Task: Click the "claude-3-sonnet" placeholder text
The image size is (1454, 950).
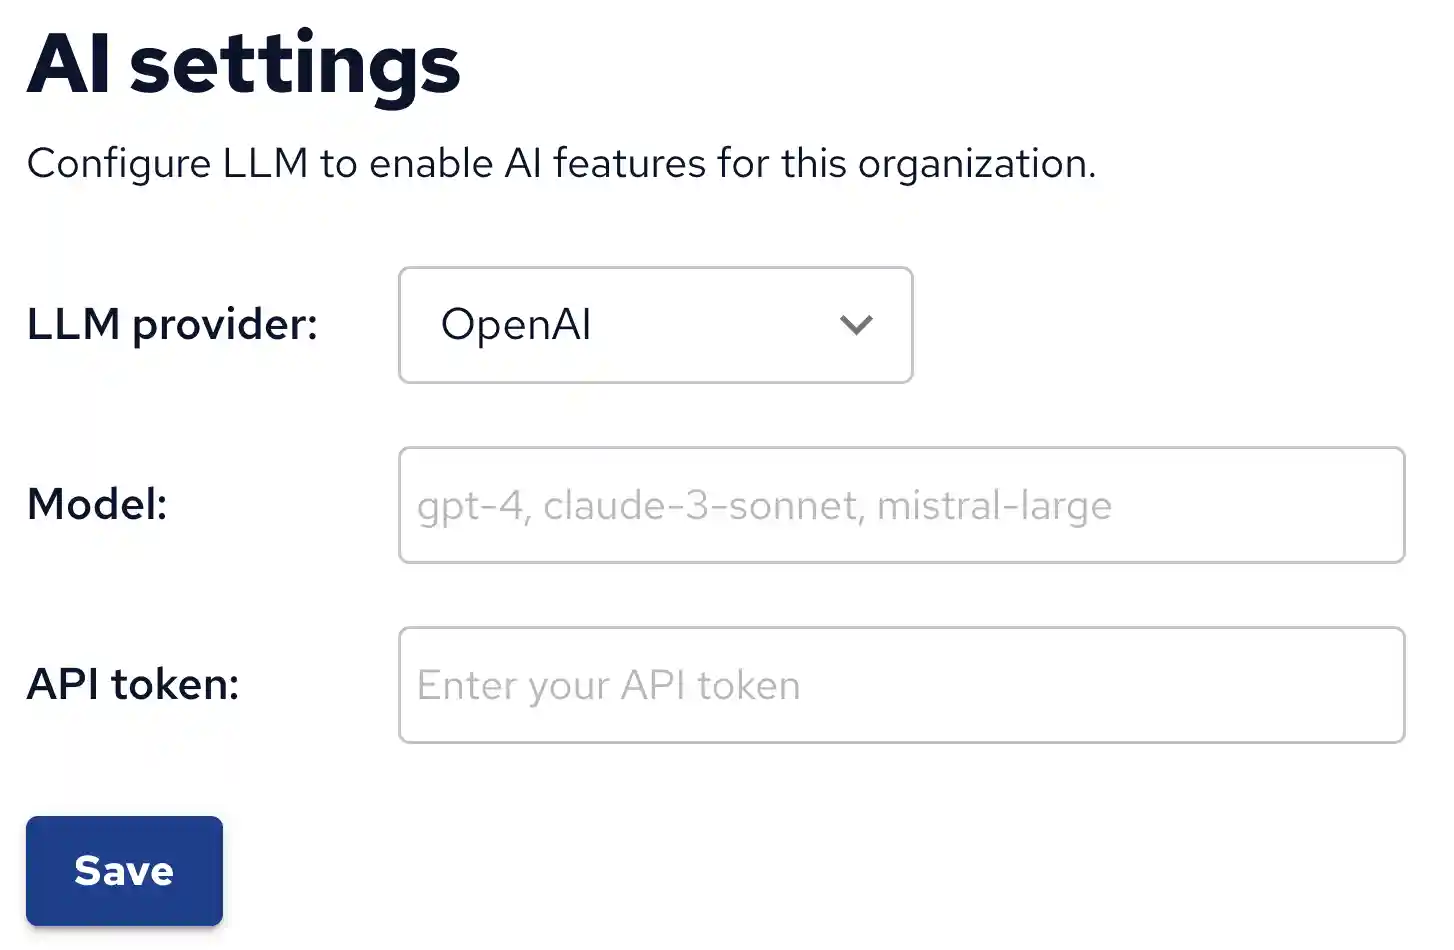Action: [x=701, y=506]
